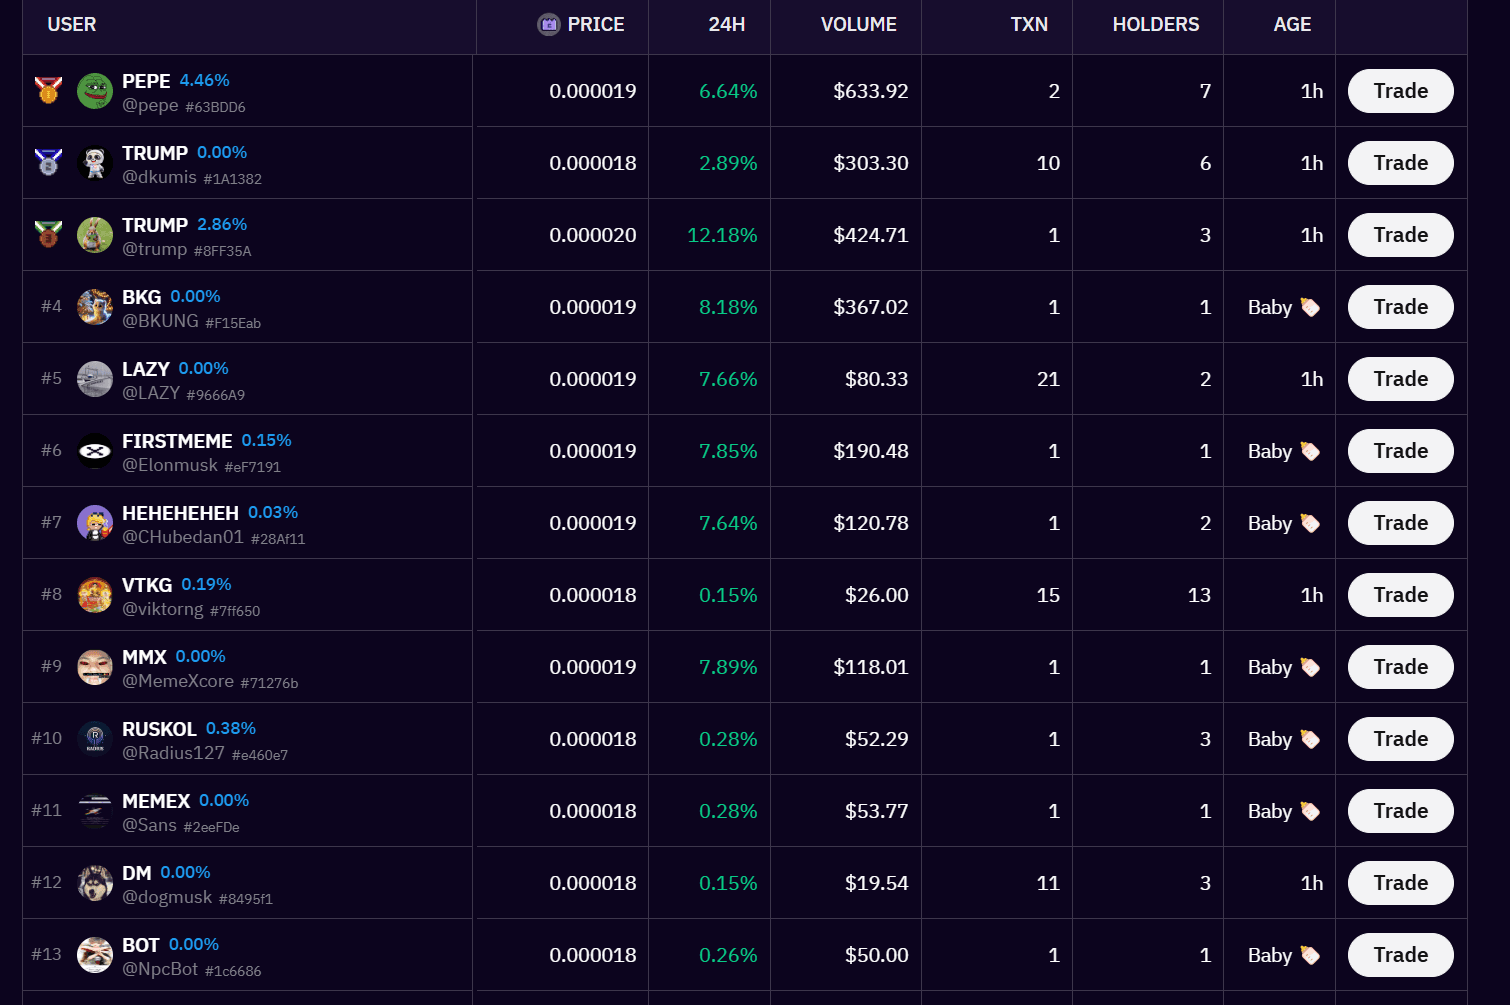Click the BKG token avatar icon
1510x1005 pixels.
(95, 307)
